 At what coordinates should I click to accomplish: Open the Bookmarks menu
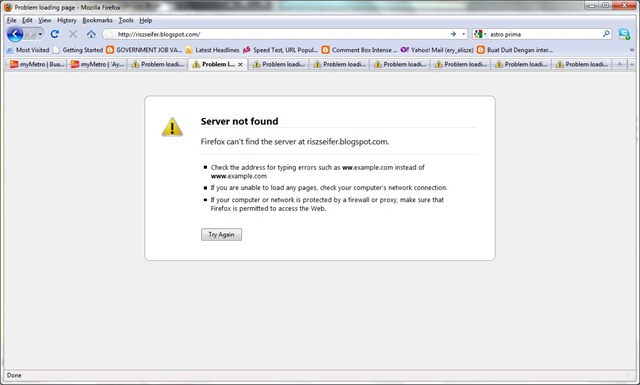98,20
